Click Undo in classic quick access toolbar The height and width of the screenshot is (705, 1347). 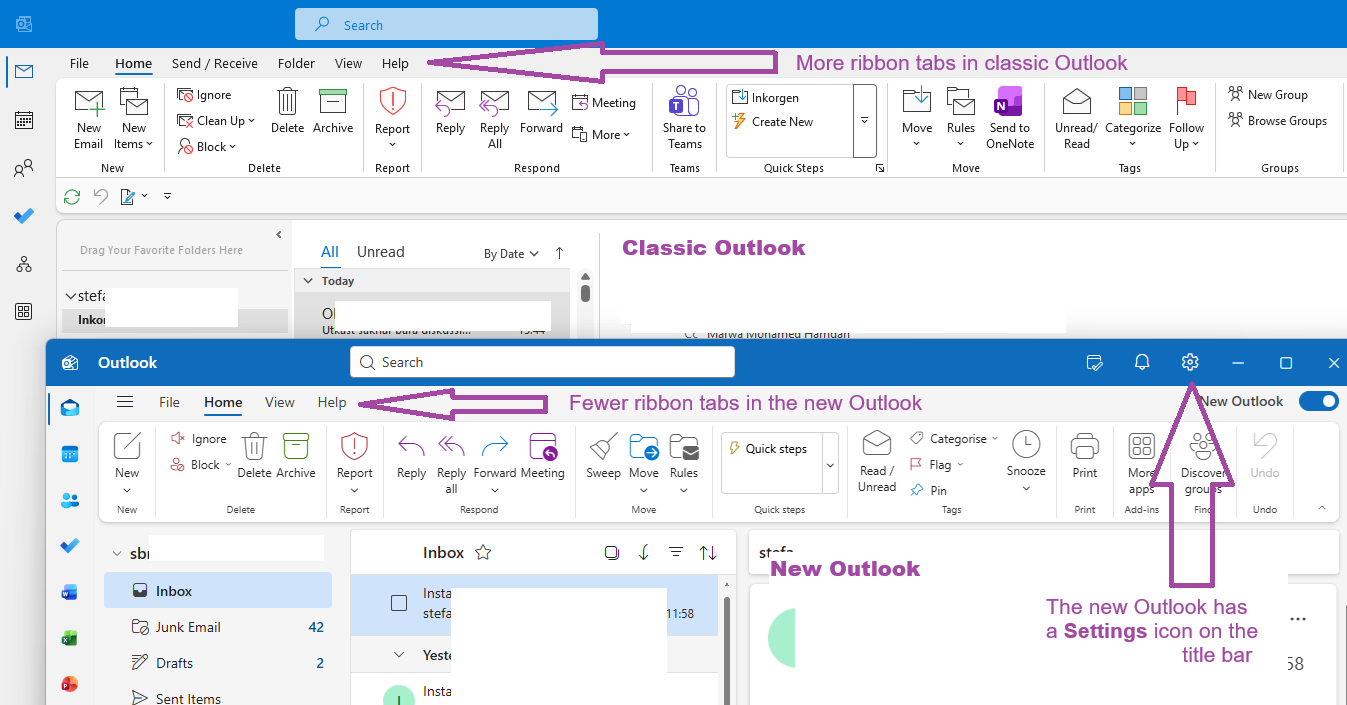point(100,196)
